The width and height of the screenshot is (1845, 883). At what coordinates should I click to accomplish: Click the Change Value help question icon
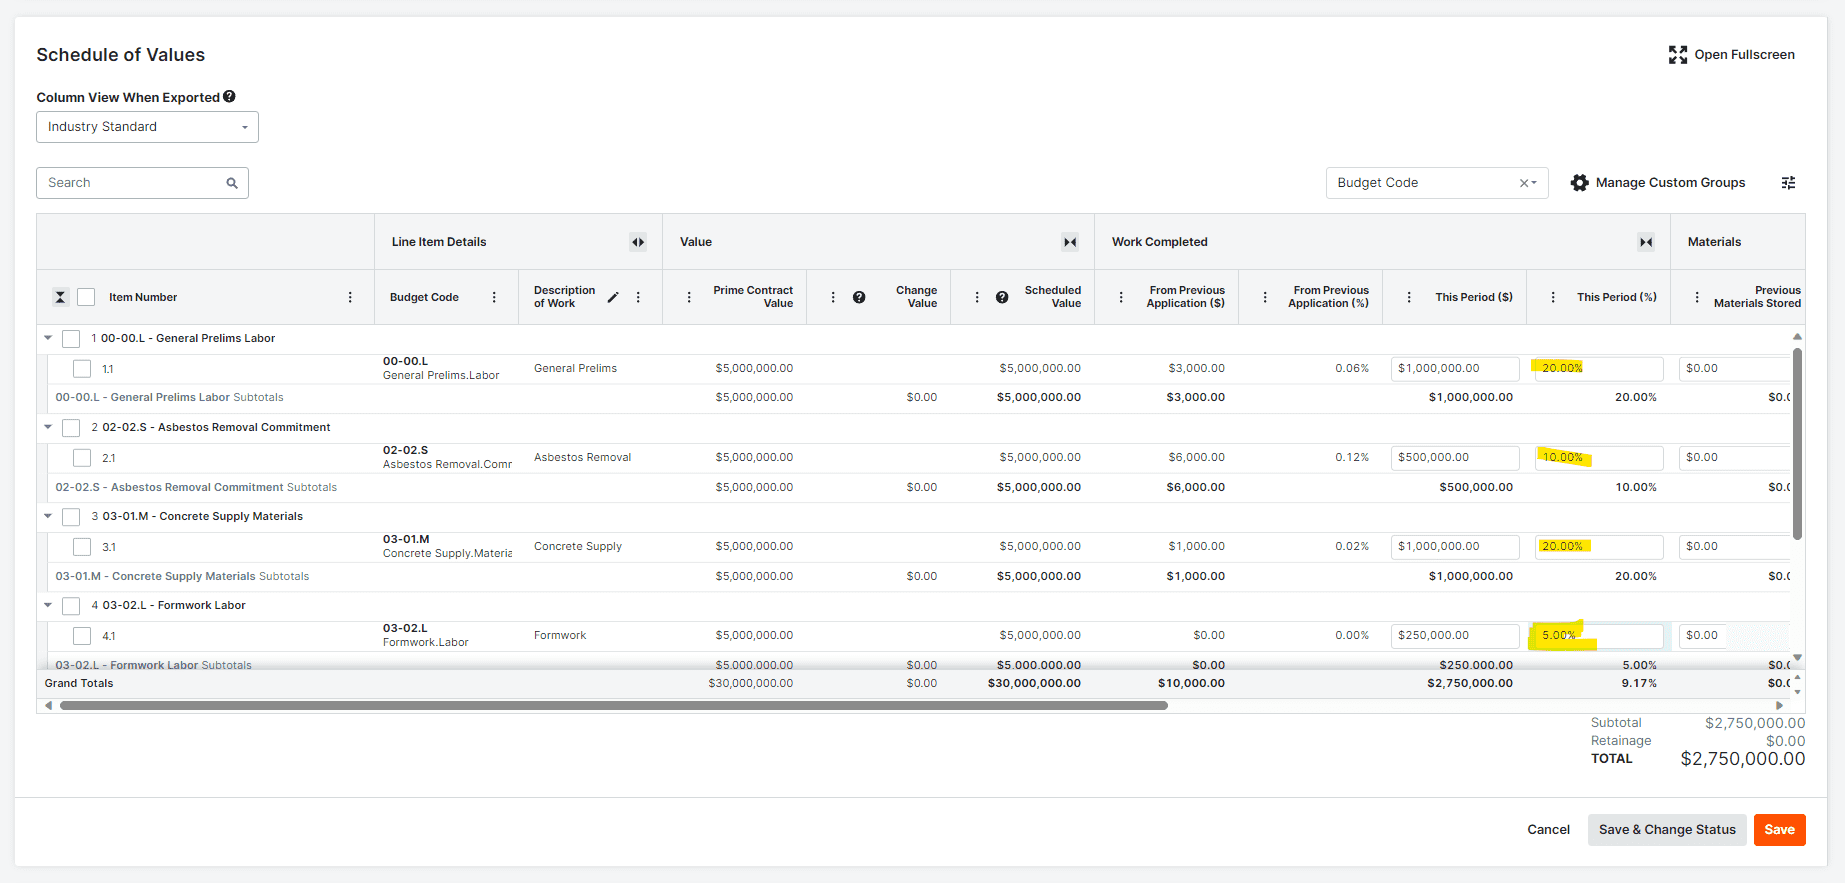(x=859, y=297)
